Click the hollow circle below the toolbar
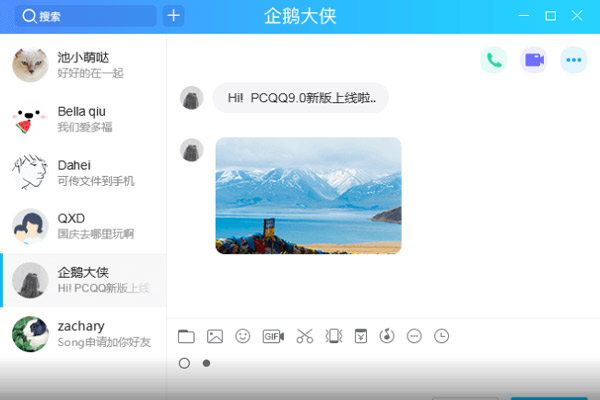 point(184,363)
